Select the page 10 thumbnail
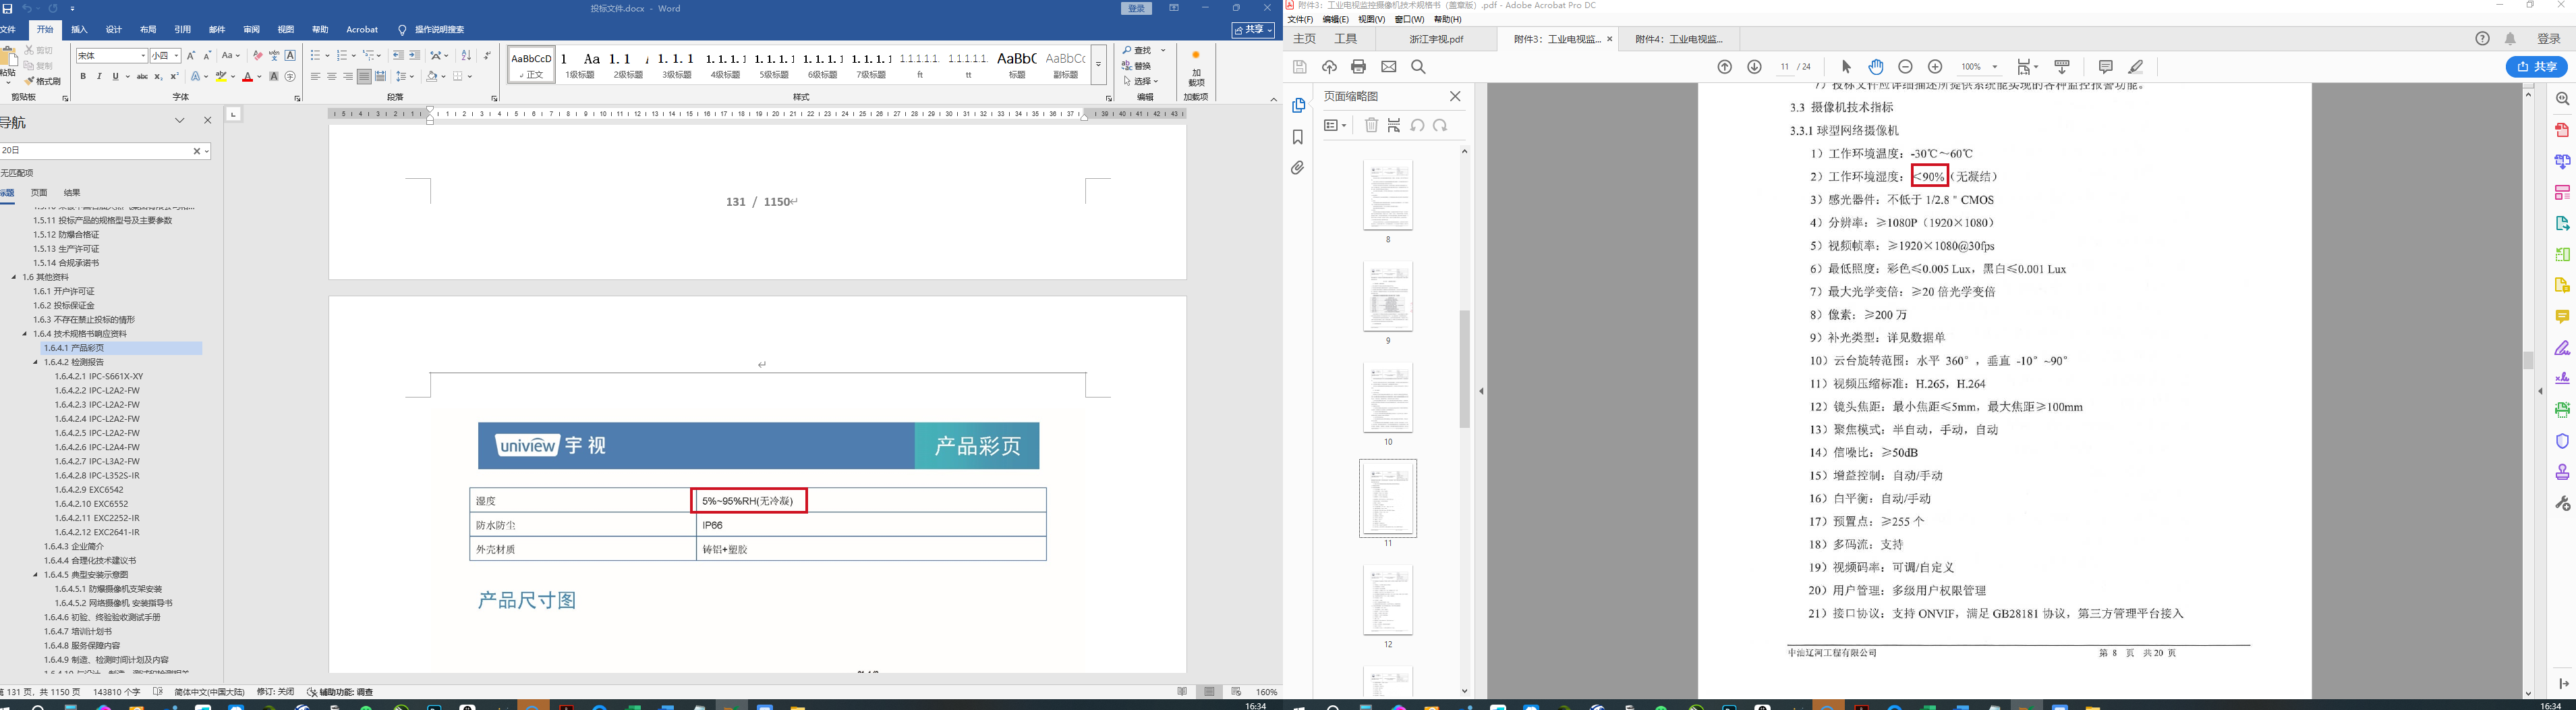2576x710 pixels. (1388, 398)
